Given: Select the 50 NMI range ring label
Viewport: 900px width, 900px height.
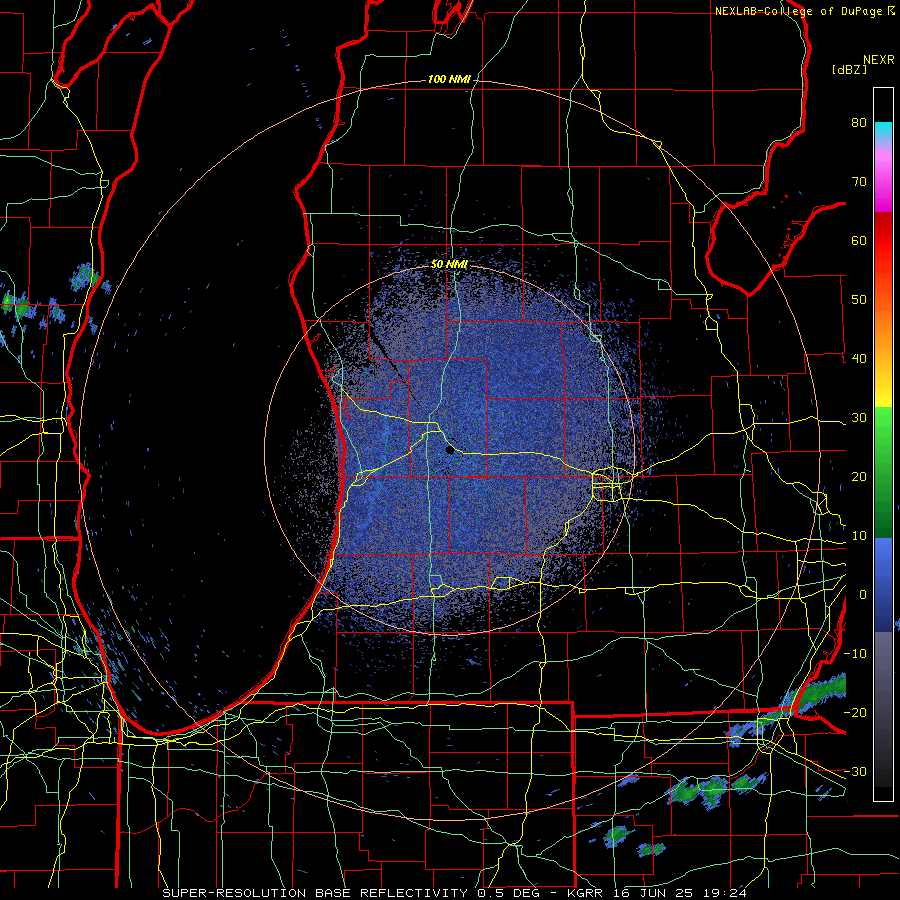Looking at the screenshot, I should coord(449,265).
